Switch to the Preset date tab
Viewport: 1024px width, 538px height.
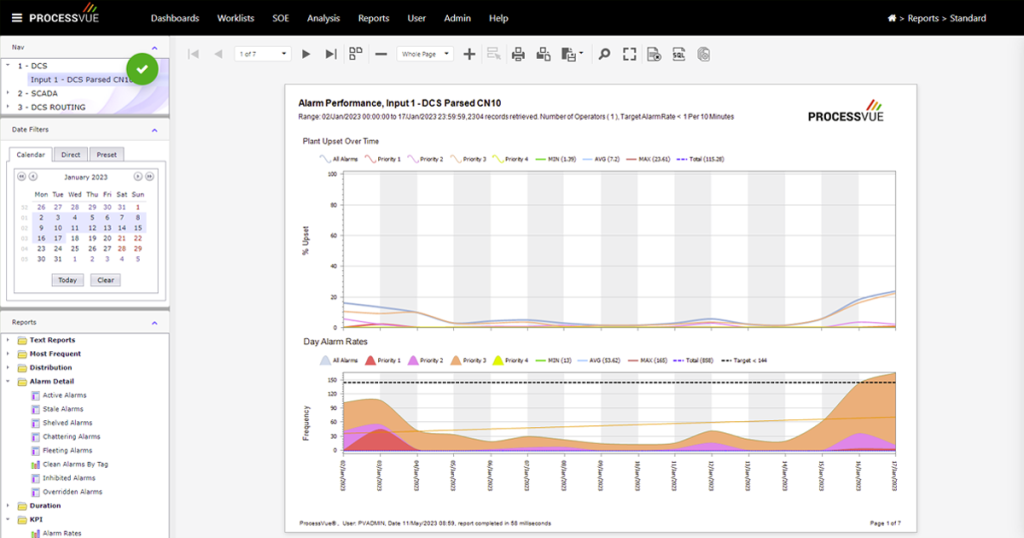click(106, 155)
